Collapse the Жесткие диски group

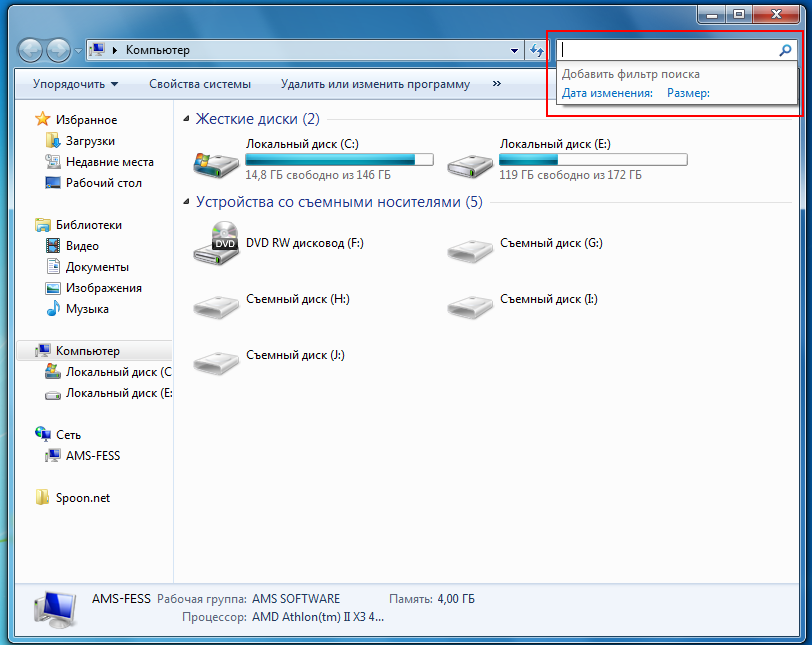pos(186,119)
